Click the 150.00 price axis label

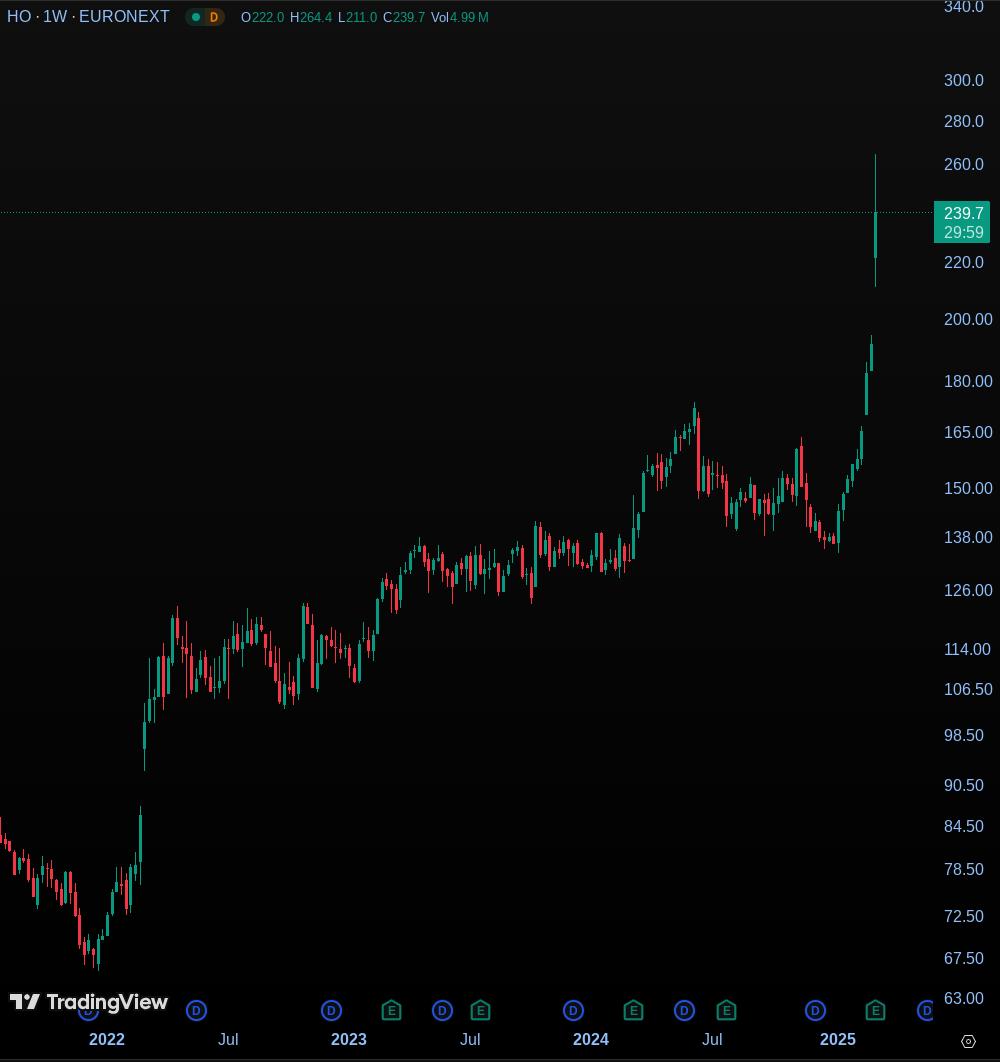tap(967, 488)
